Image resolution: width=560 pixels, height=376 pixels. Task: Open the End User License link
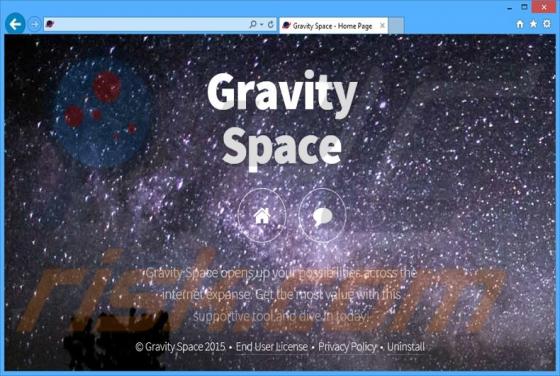click(x=272, y=346)
